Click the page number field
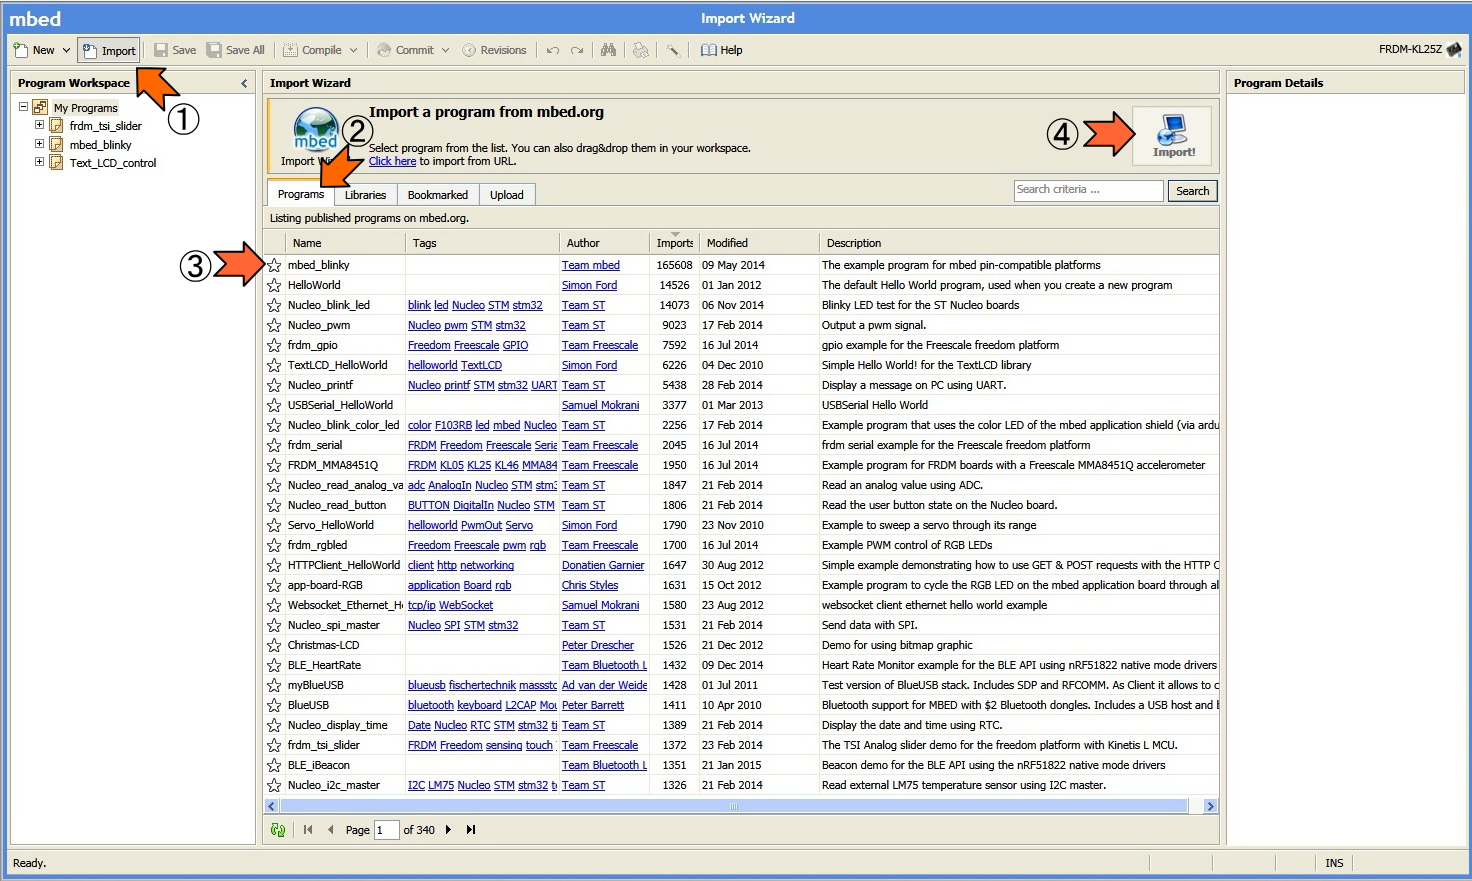 click(386, 830)
